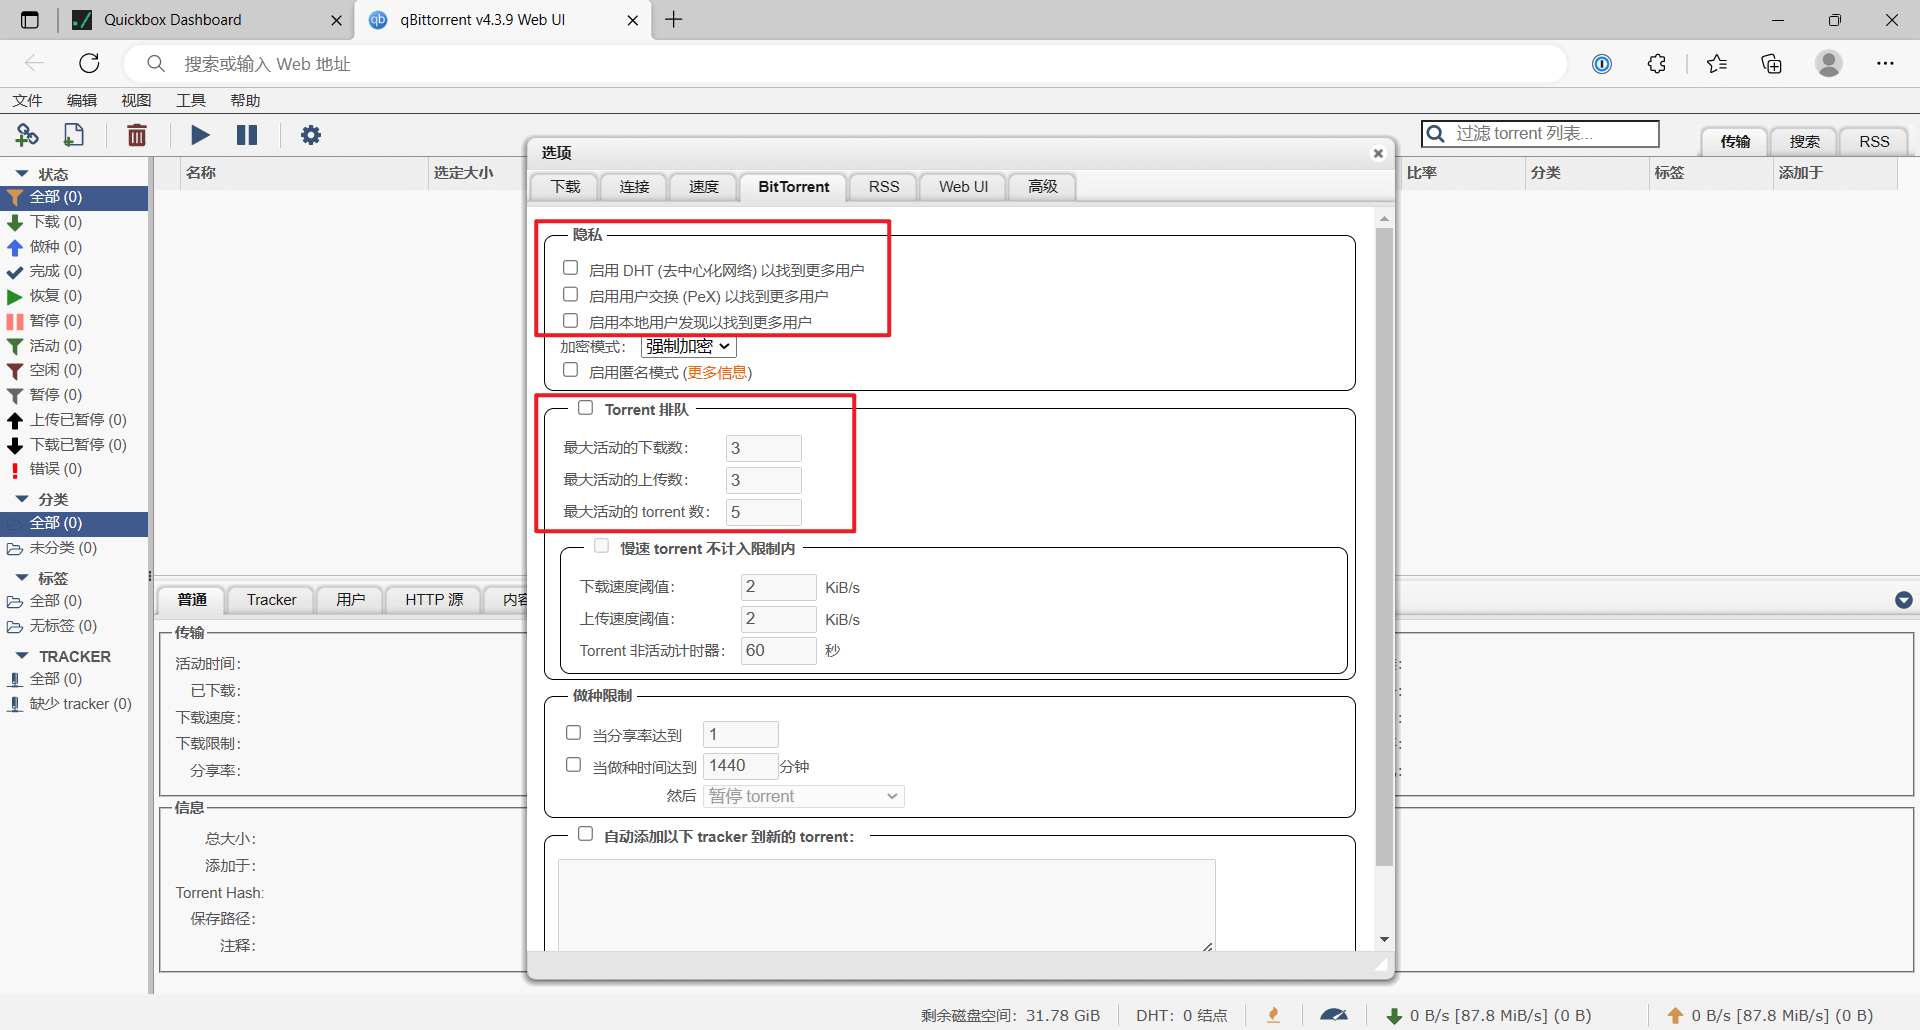Click the filter torrent list search field
Screen dimensions: 1920x1030
pos(1540,133)
